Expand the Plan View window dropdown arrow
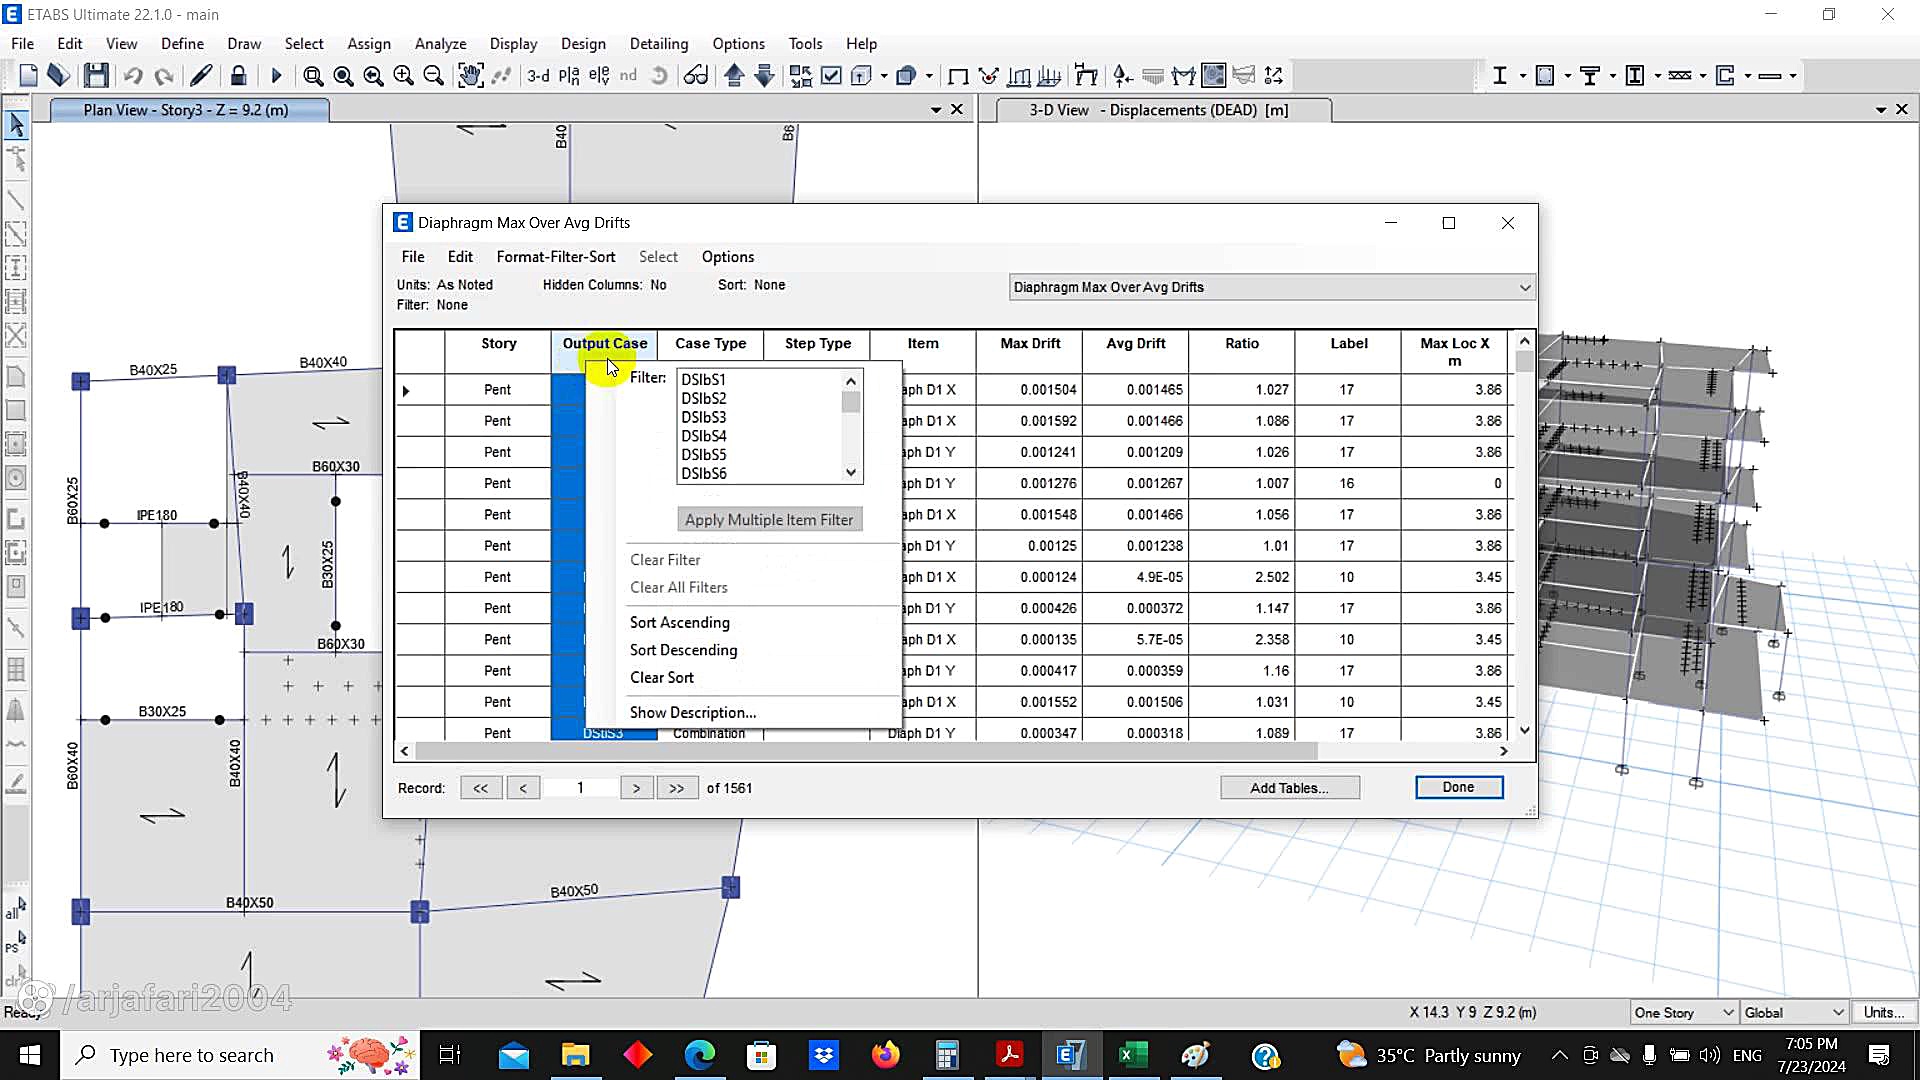The height and width of the screenshot is (1080, 1920). pyautogui.click(x=936, y=110)
